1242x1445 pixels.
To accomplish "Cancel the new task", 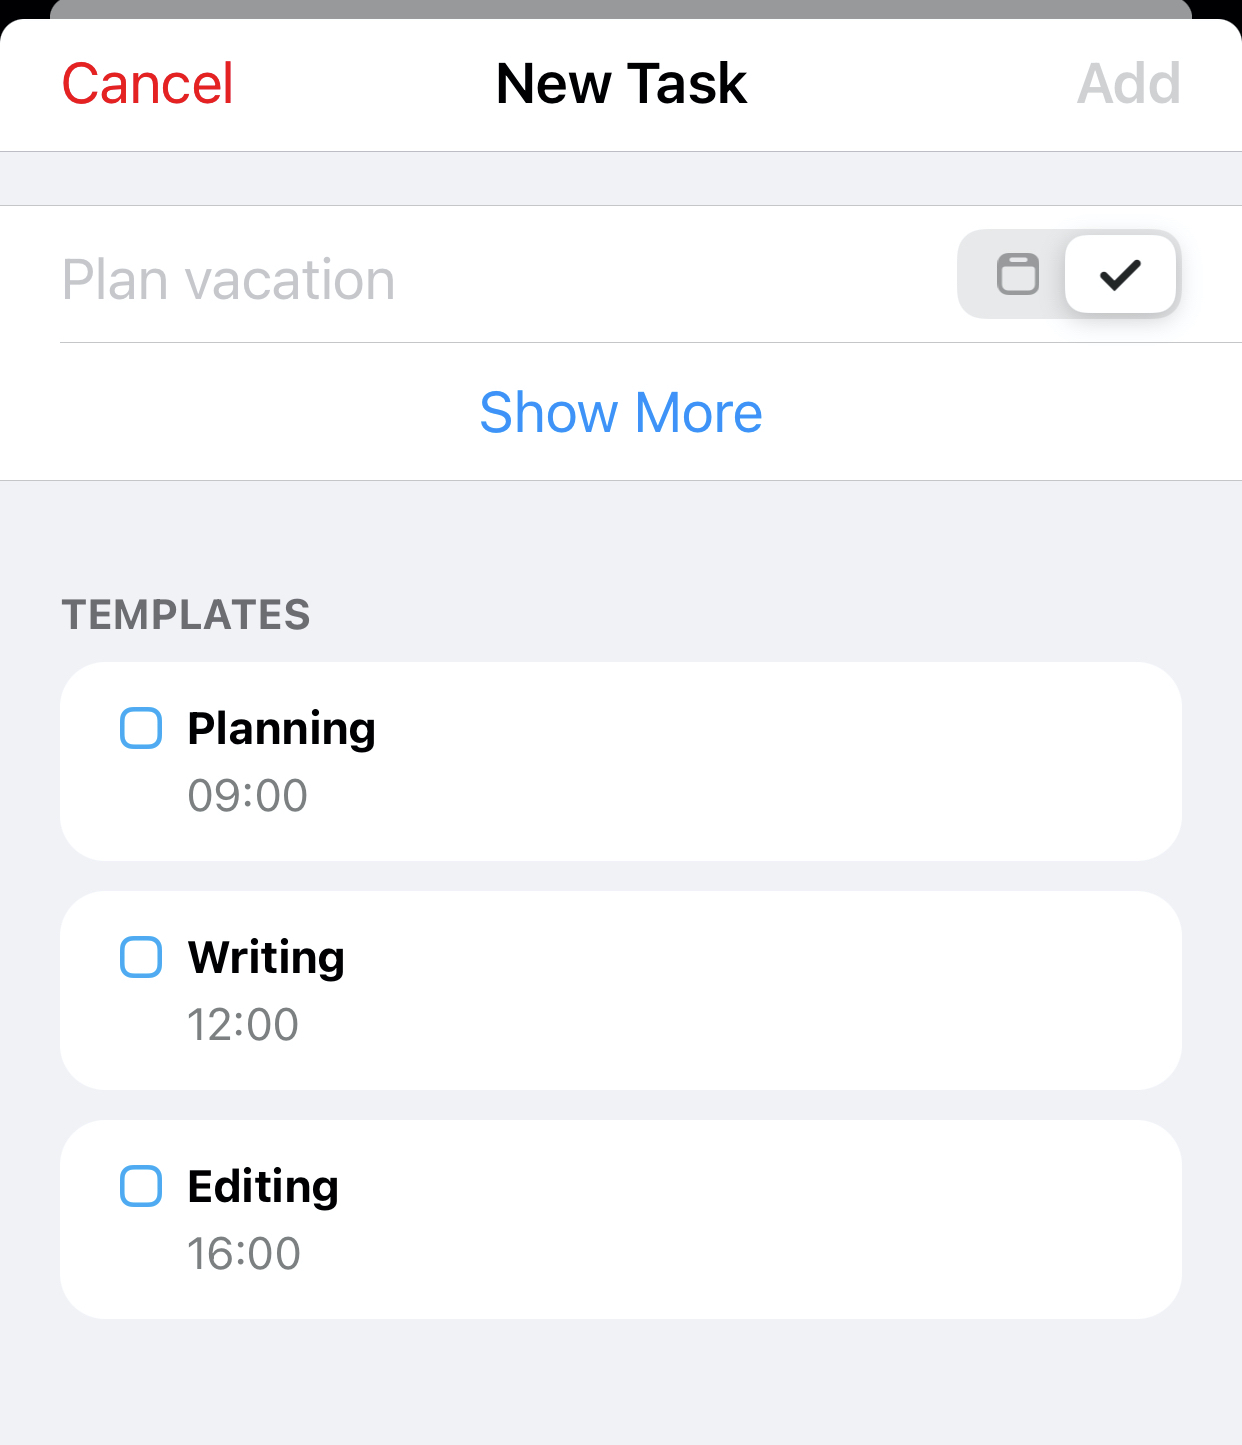I will [x=147, y=83].
